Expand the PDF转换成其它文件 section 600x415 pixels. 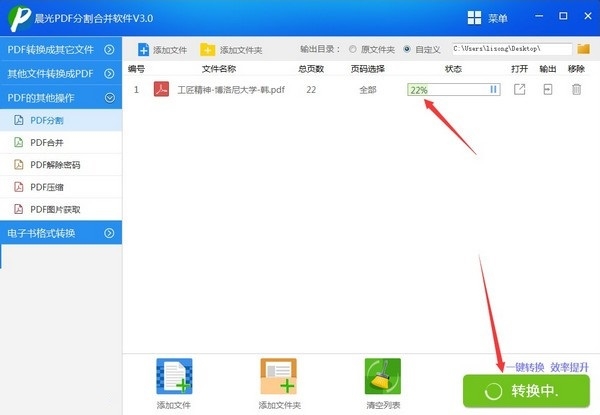click(61, 49)
